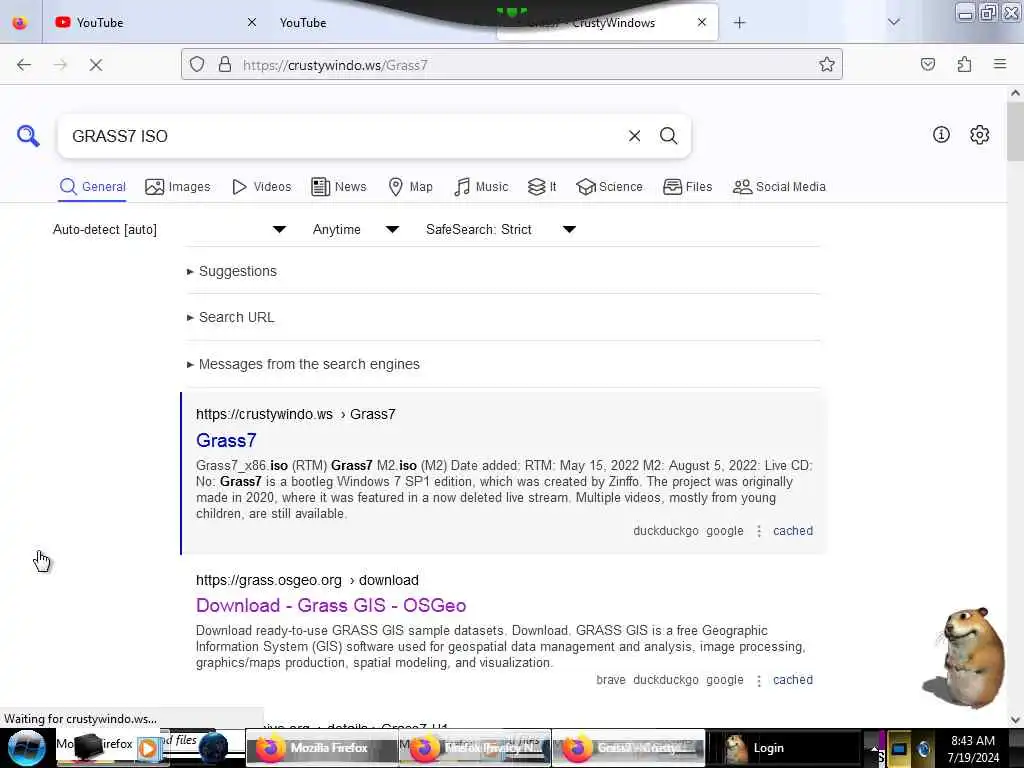This screenshot has height=768, width=1024.
Task: Select the Files search category
Action: tap(687, 187)
